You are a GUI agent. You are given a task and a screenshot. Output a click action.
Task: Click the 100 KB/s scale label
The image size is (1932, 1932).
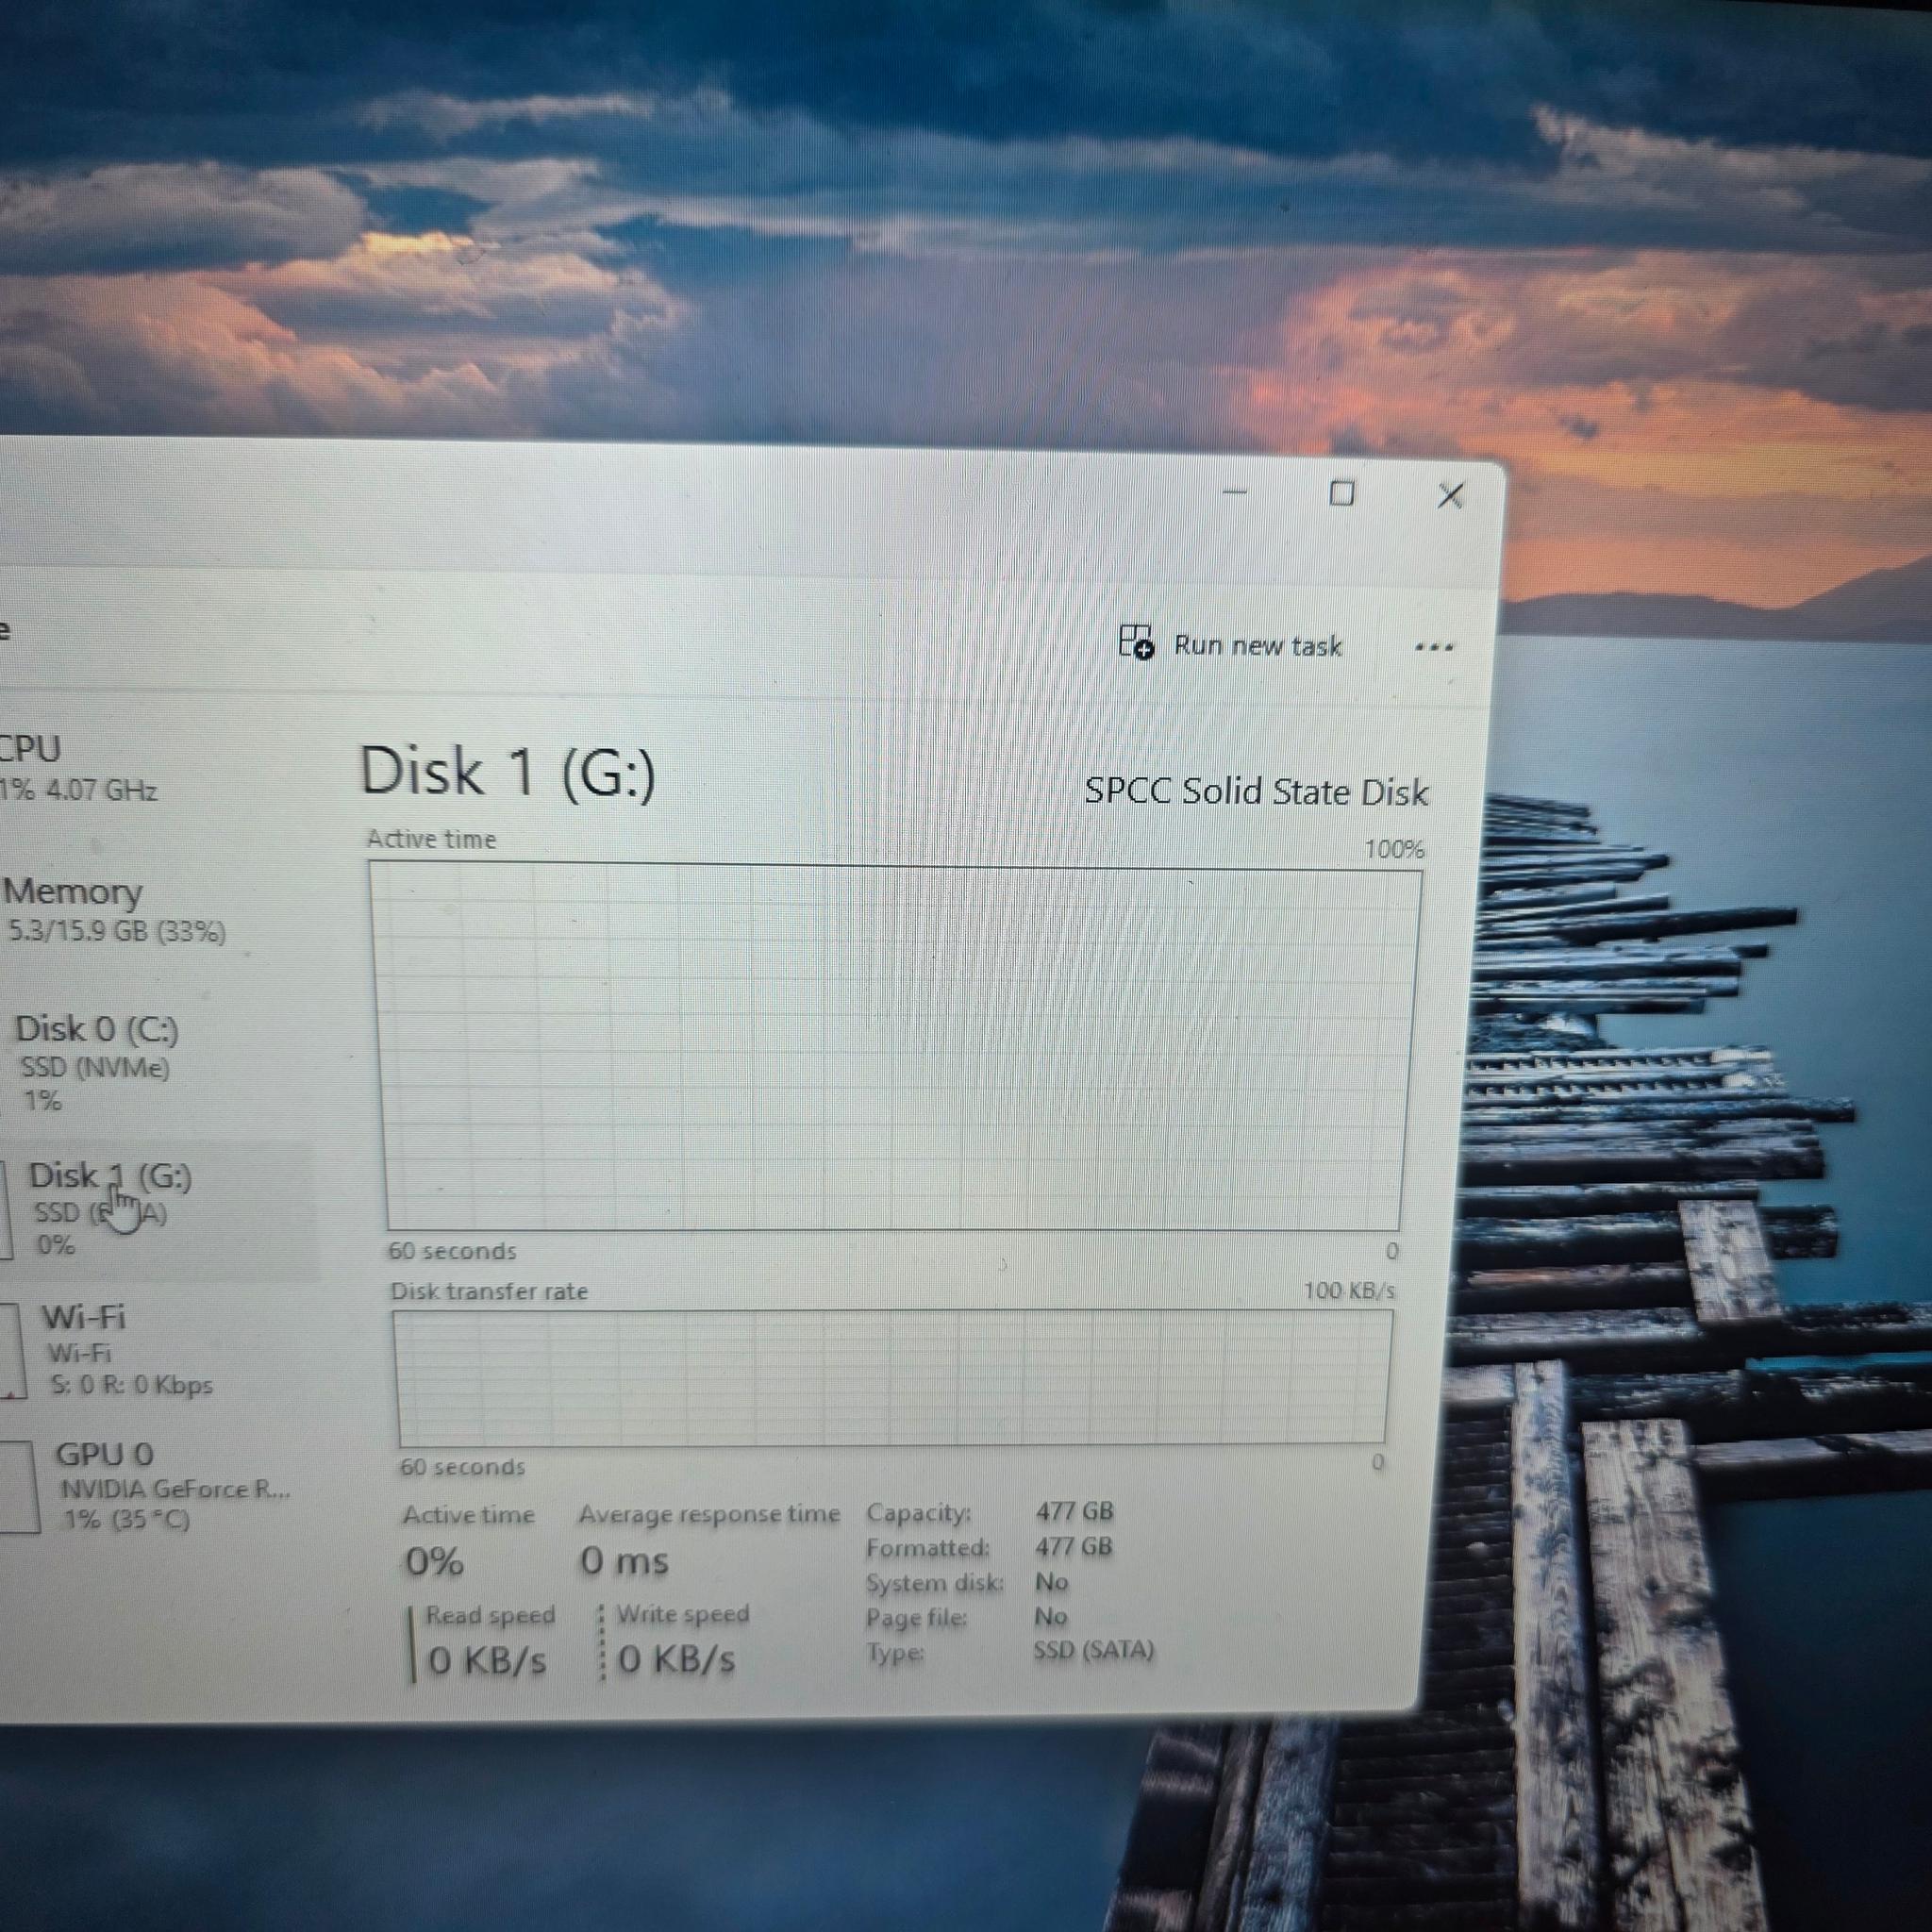(1348, 1291)
